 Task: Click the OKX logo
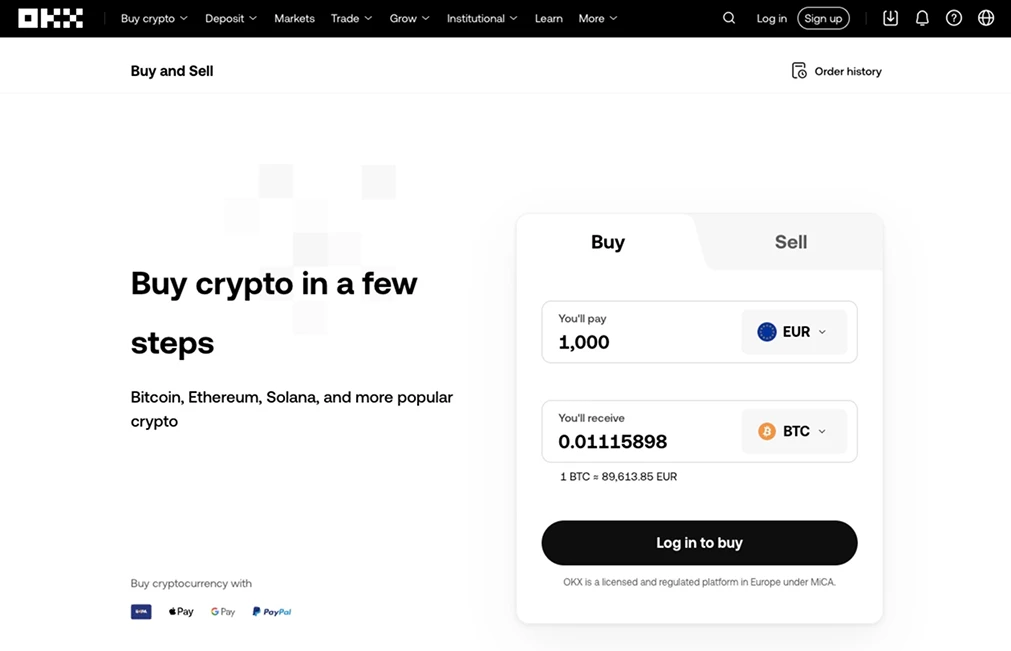tap(50, 18)
